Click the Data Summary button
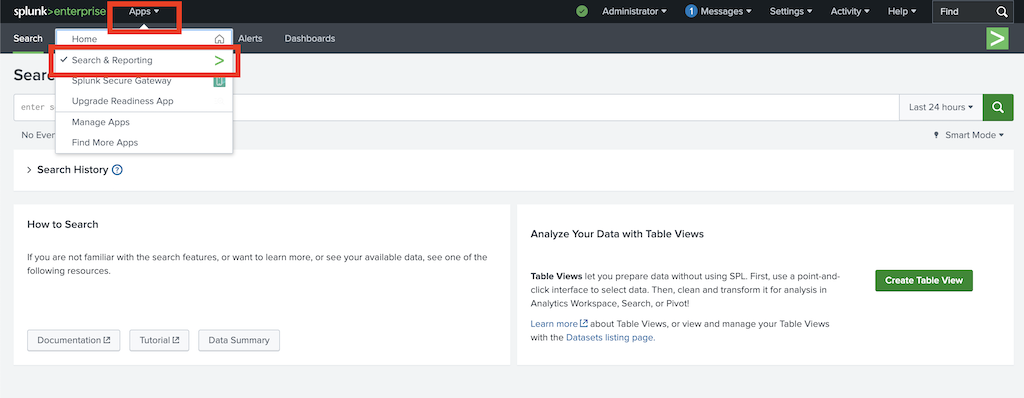This screenshot has height=398, width=1024. pyautogui.click(x=239, y=340)
